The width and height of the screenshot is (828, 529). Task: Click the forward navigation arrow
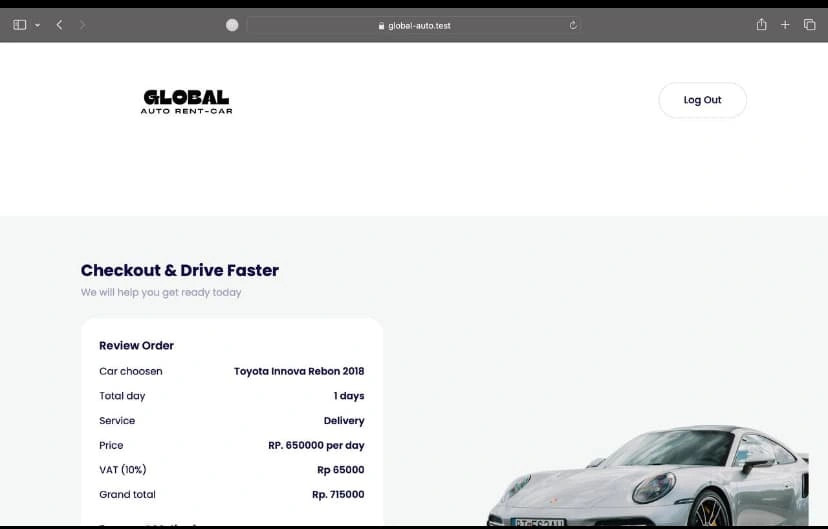82,25
